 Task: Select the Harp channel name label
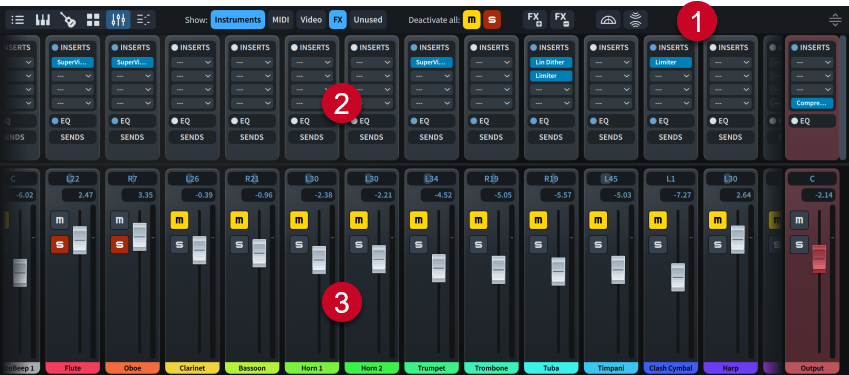point(730,368)
